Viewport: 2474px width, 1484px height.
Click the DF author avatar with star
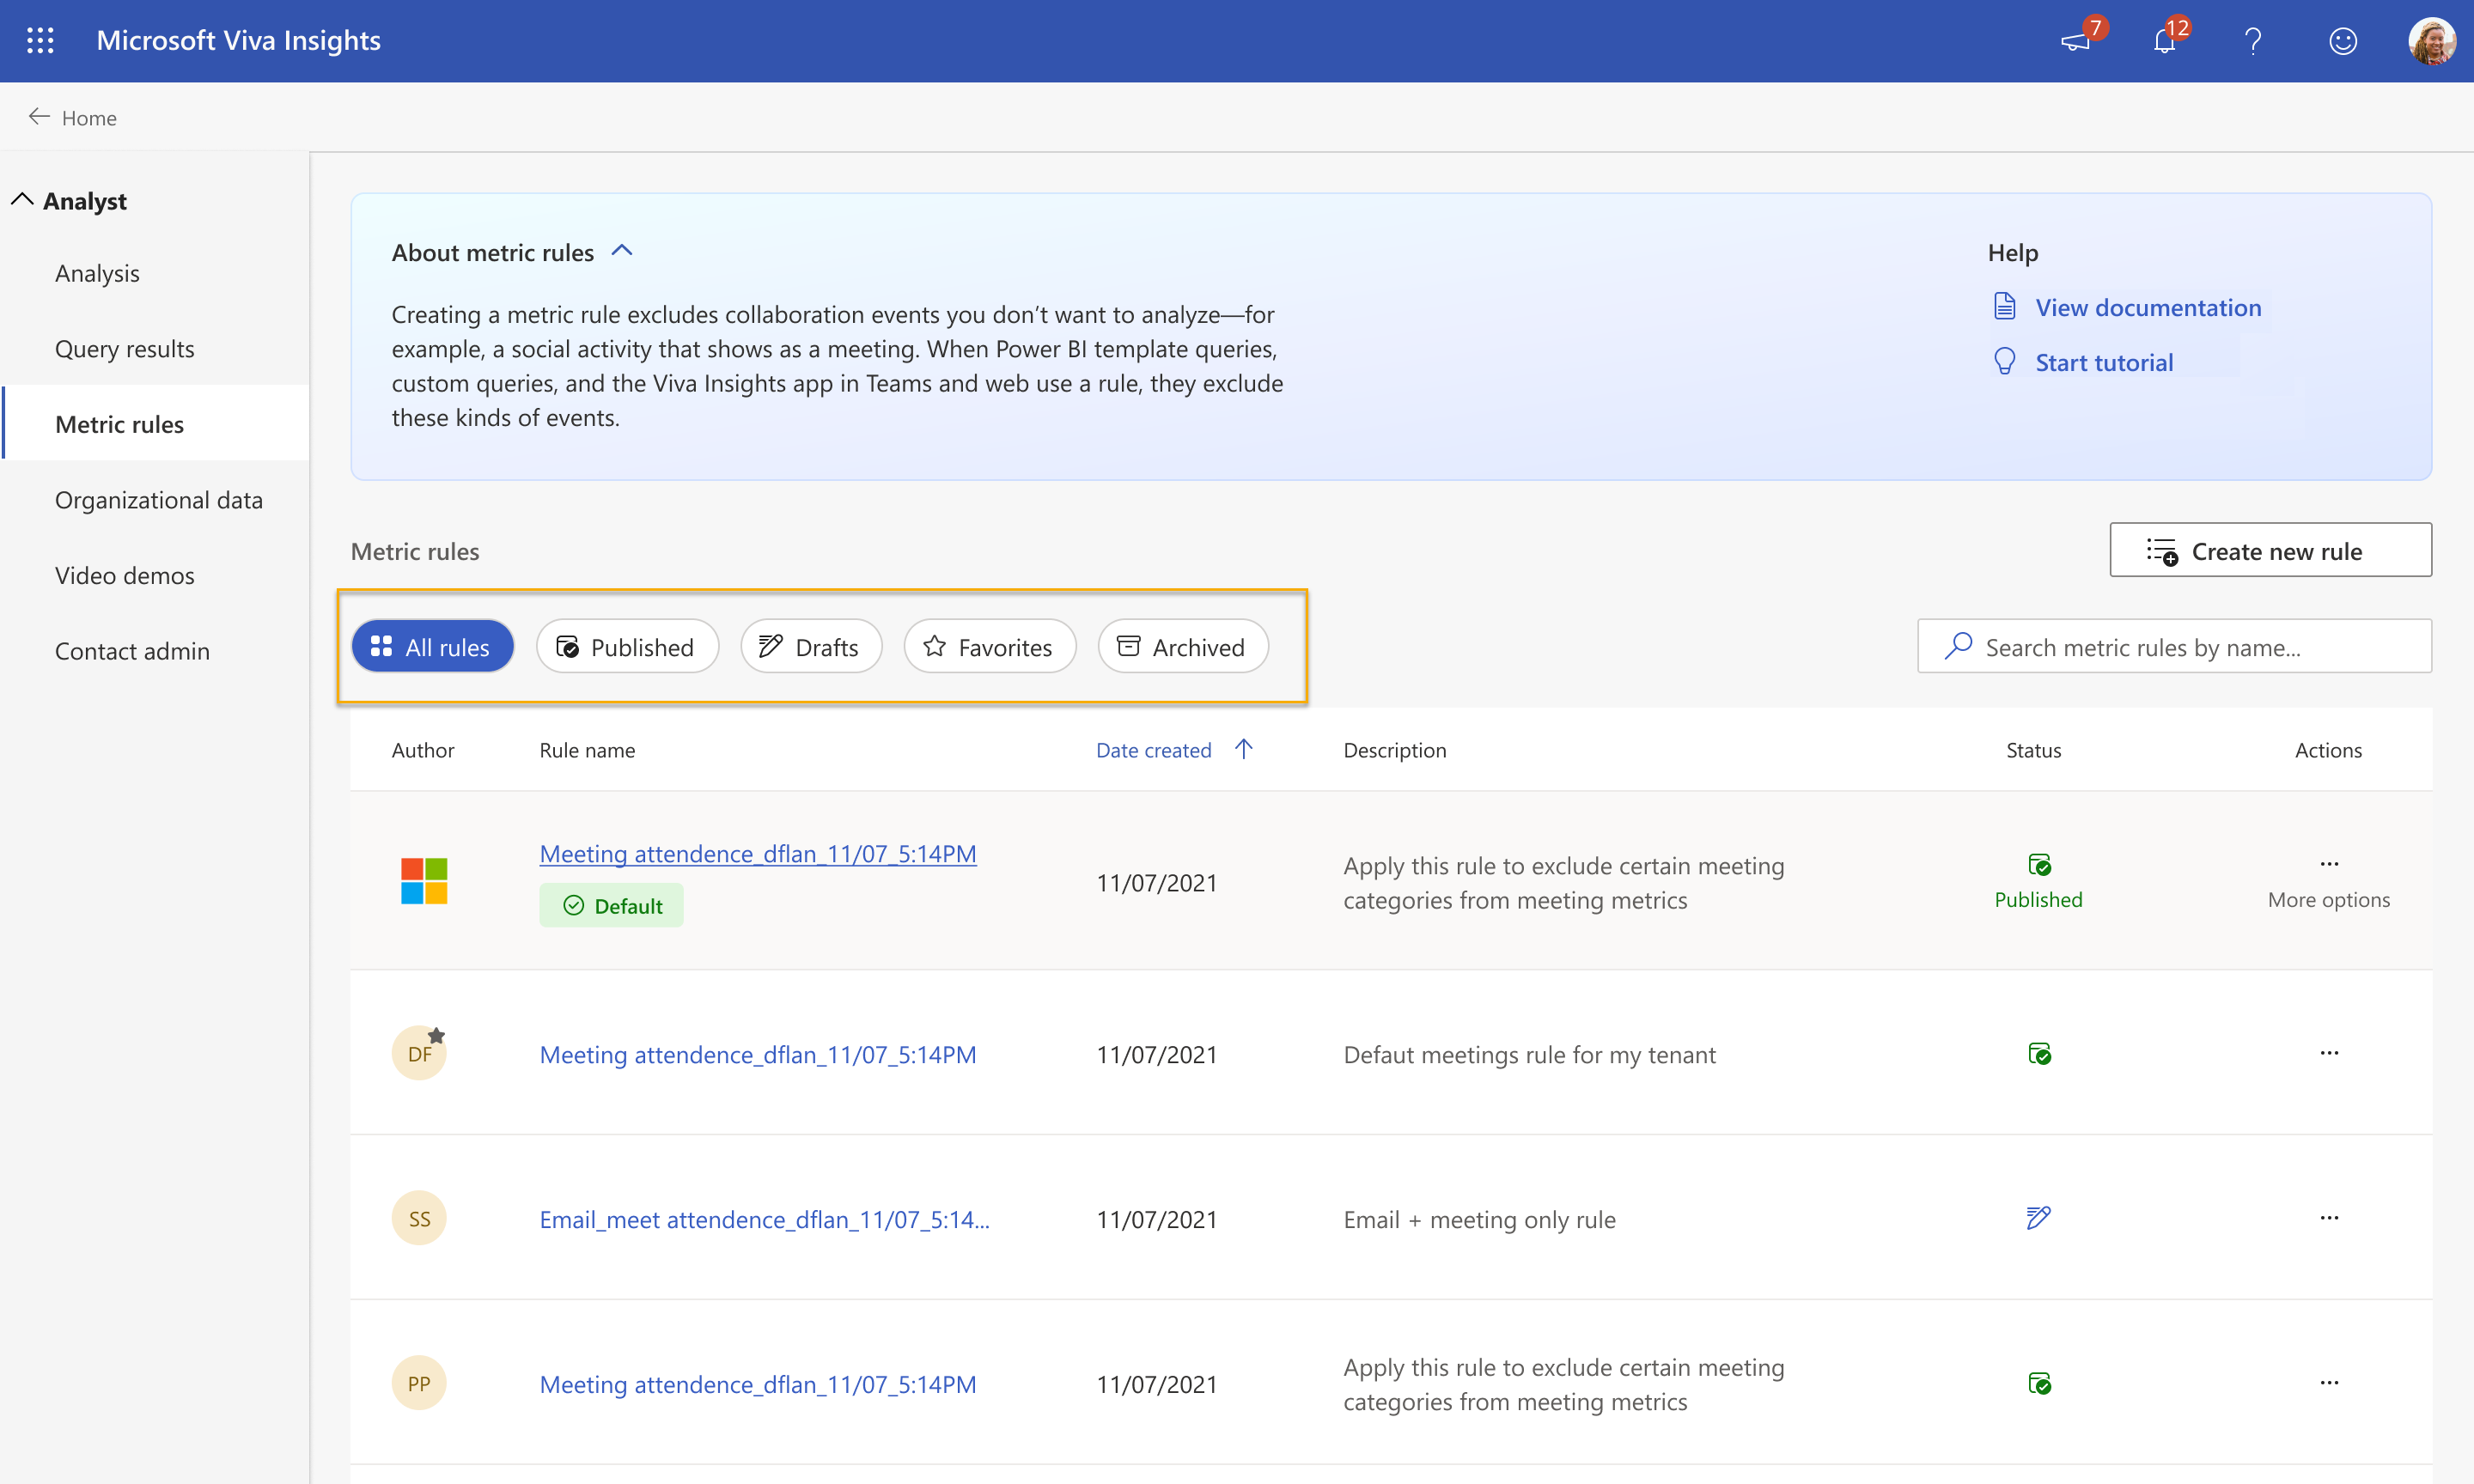[x=419, y=1053]
